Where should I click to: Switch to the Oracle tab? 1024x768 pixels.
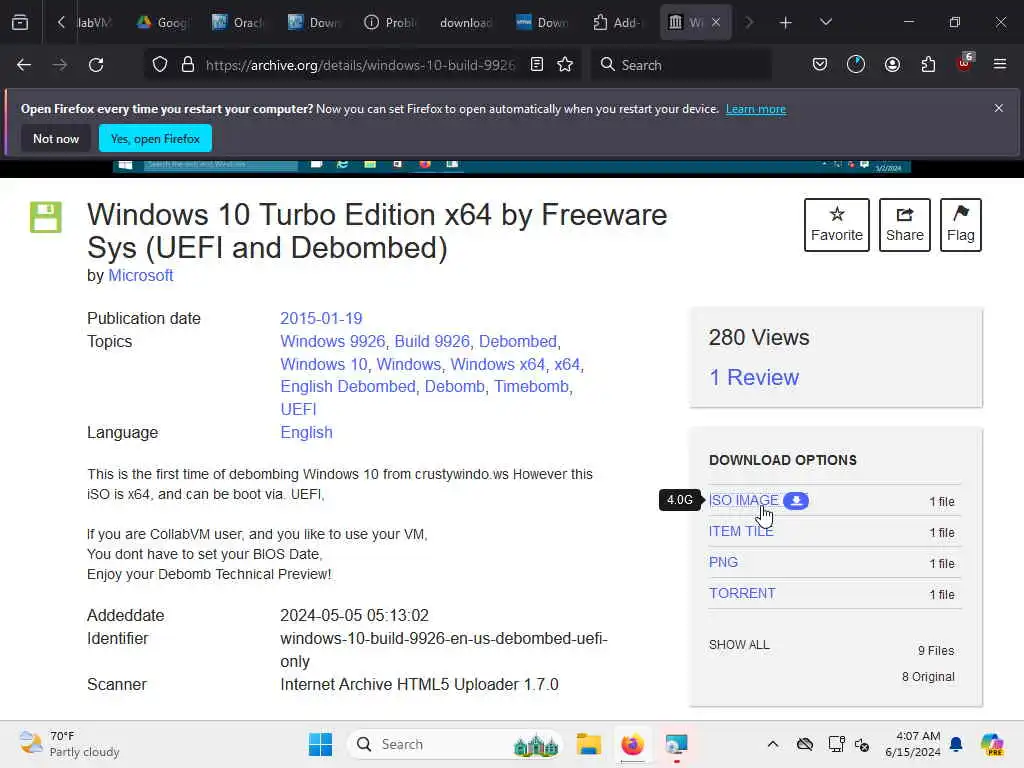click(237, 23)
